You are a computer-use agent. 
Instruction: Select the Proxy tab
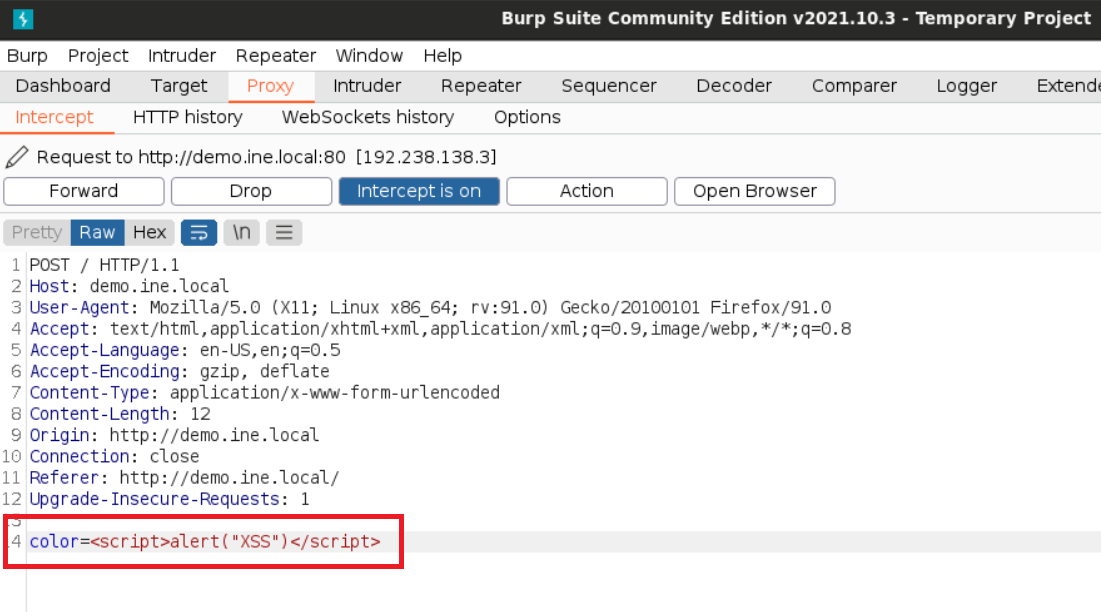pos(270,86)
